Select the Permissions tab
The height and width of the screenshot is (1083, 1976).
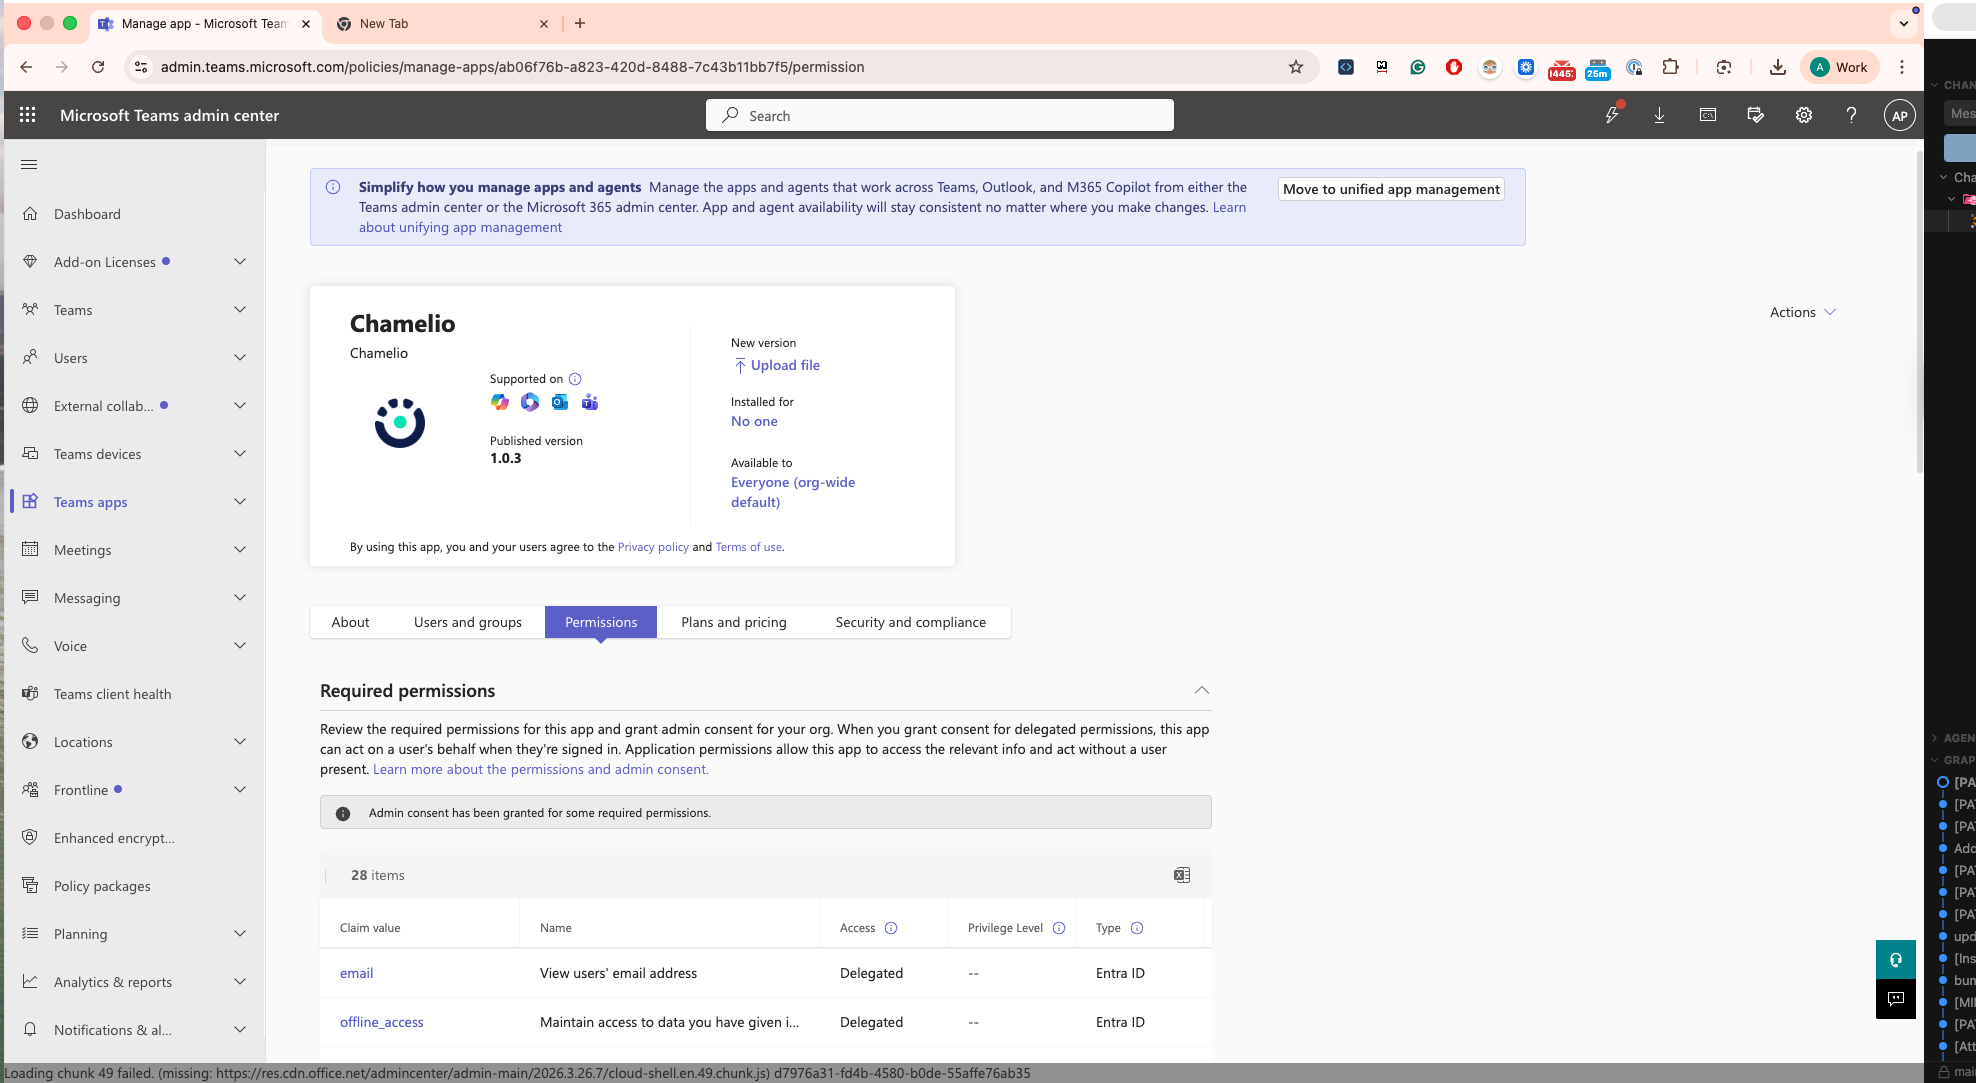click(x=601, y=622)
